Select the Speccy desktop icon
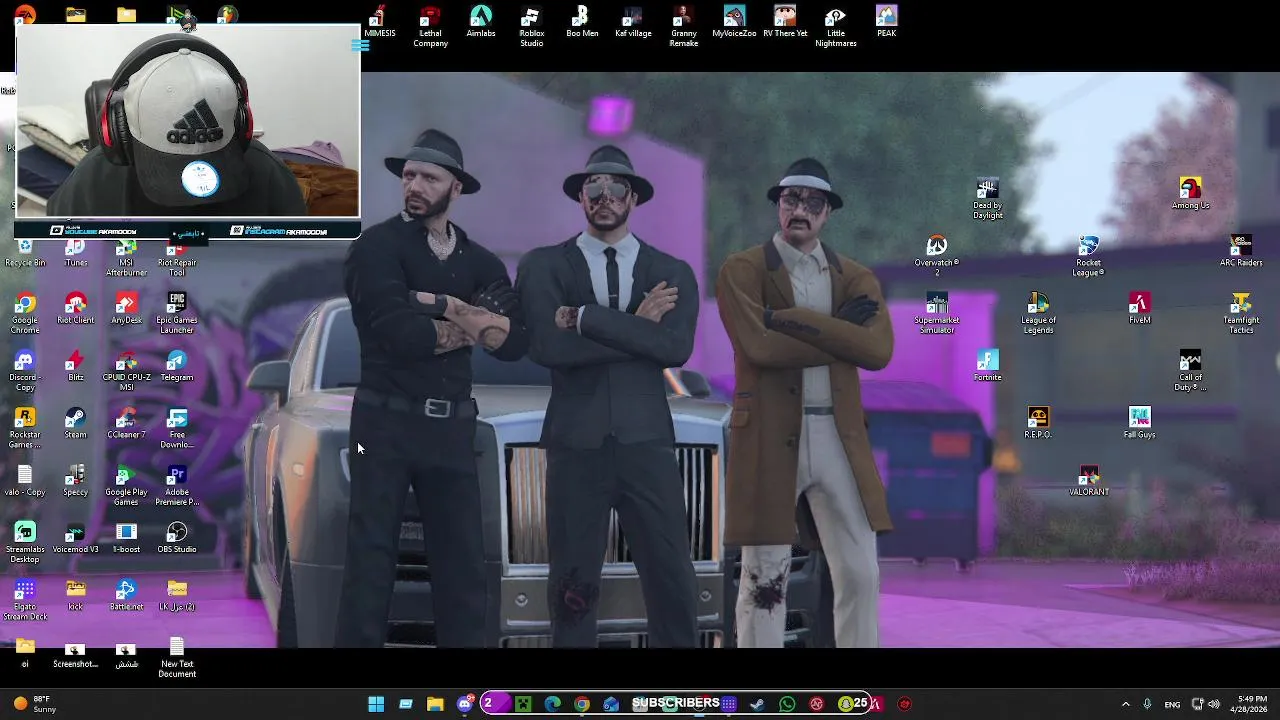Image resolution: width=1280 pixels, height=720 pixels. 76,479
